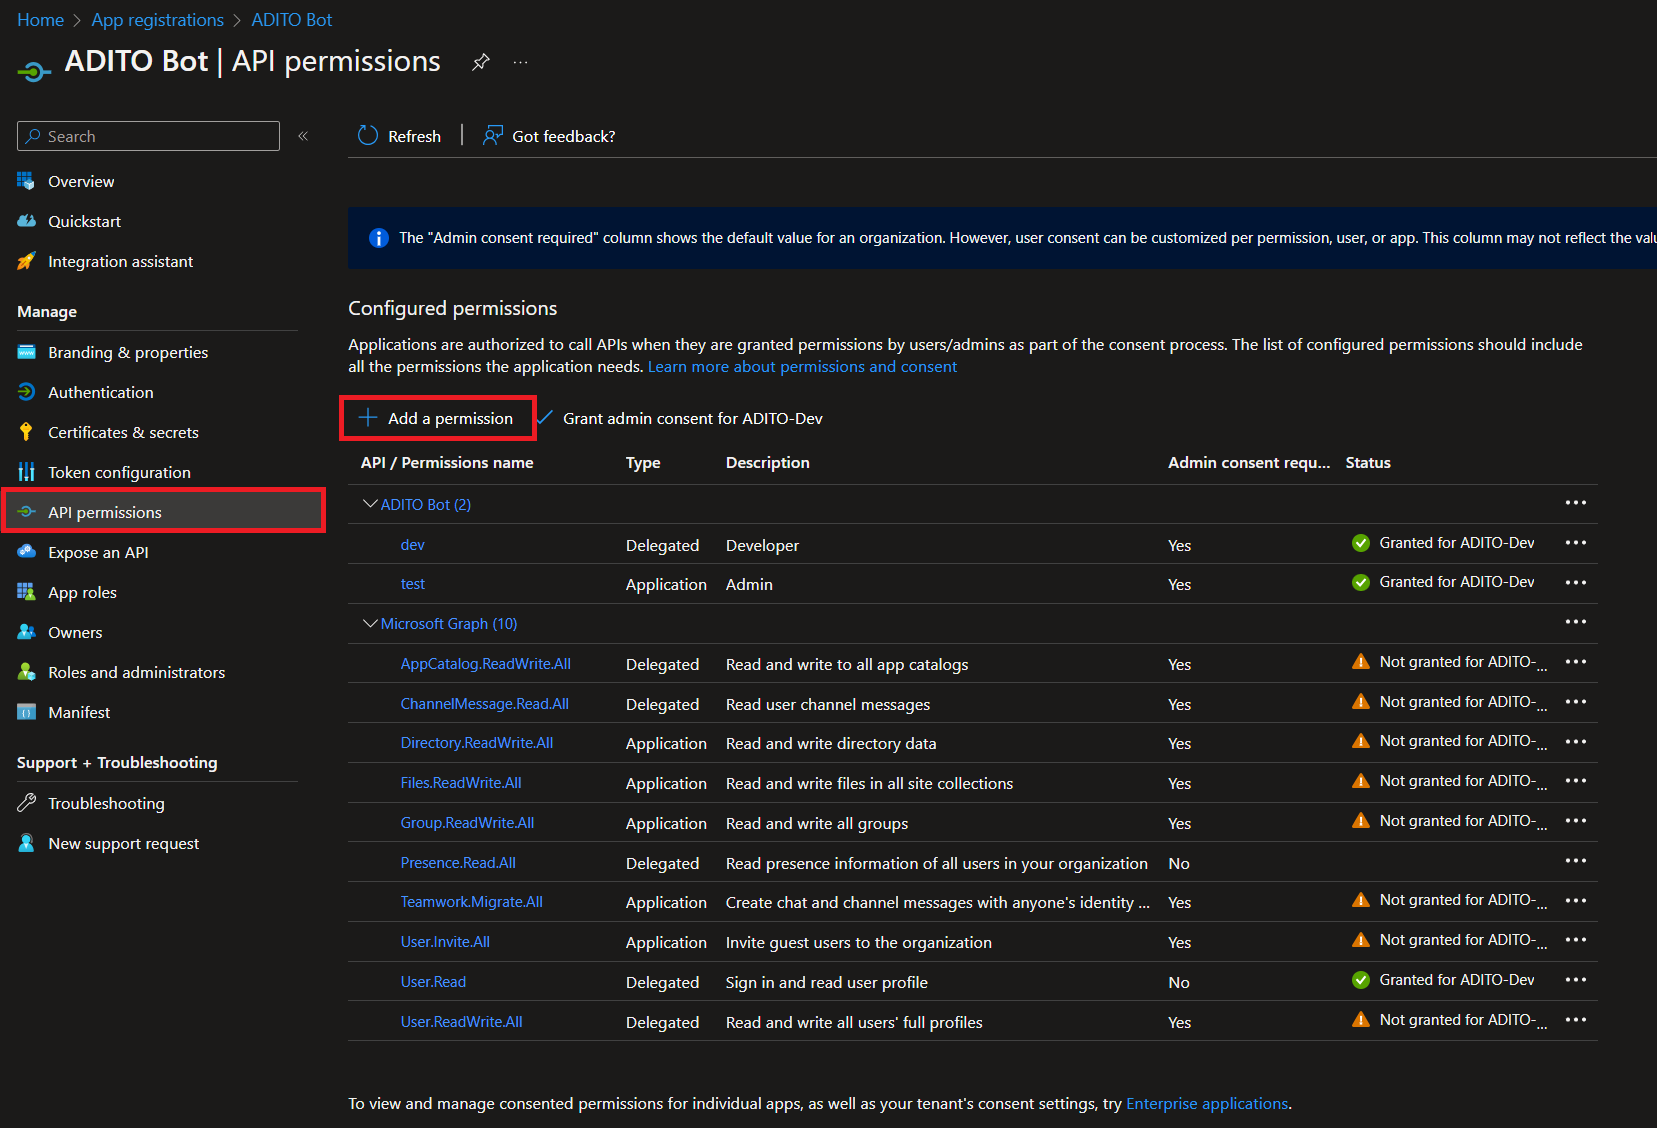Click Type column header
1657x1128 pixels.
(643, 463)
